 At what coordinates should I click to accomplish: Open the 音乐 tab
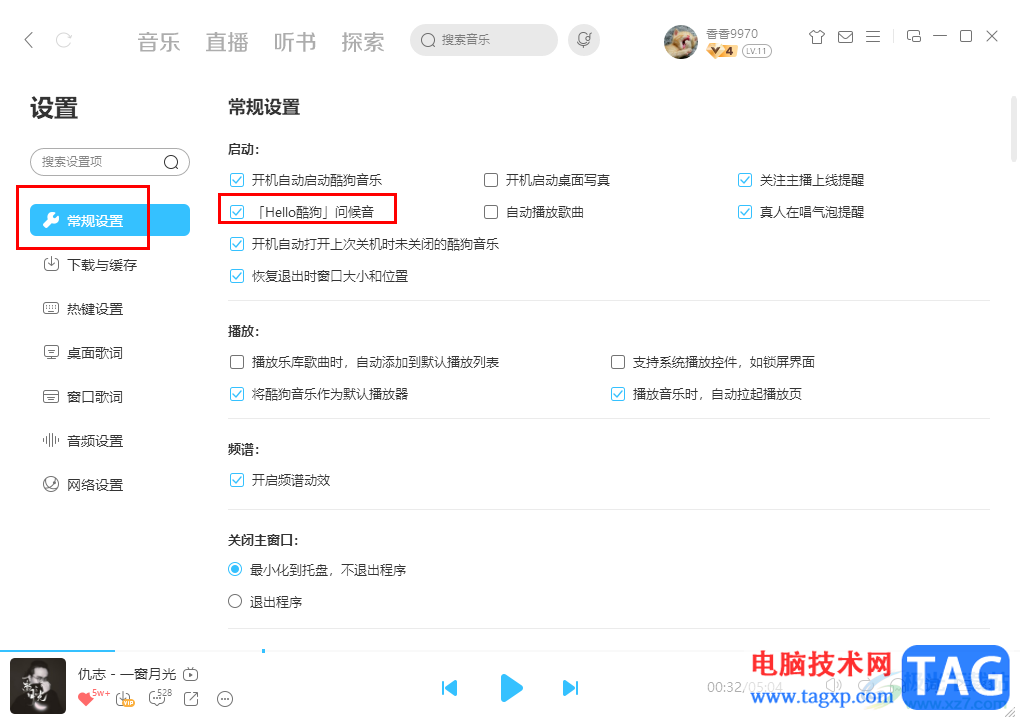tap(159, 42)
